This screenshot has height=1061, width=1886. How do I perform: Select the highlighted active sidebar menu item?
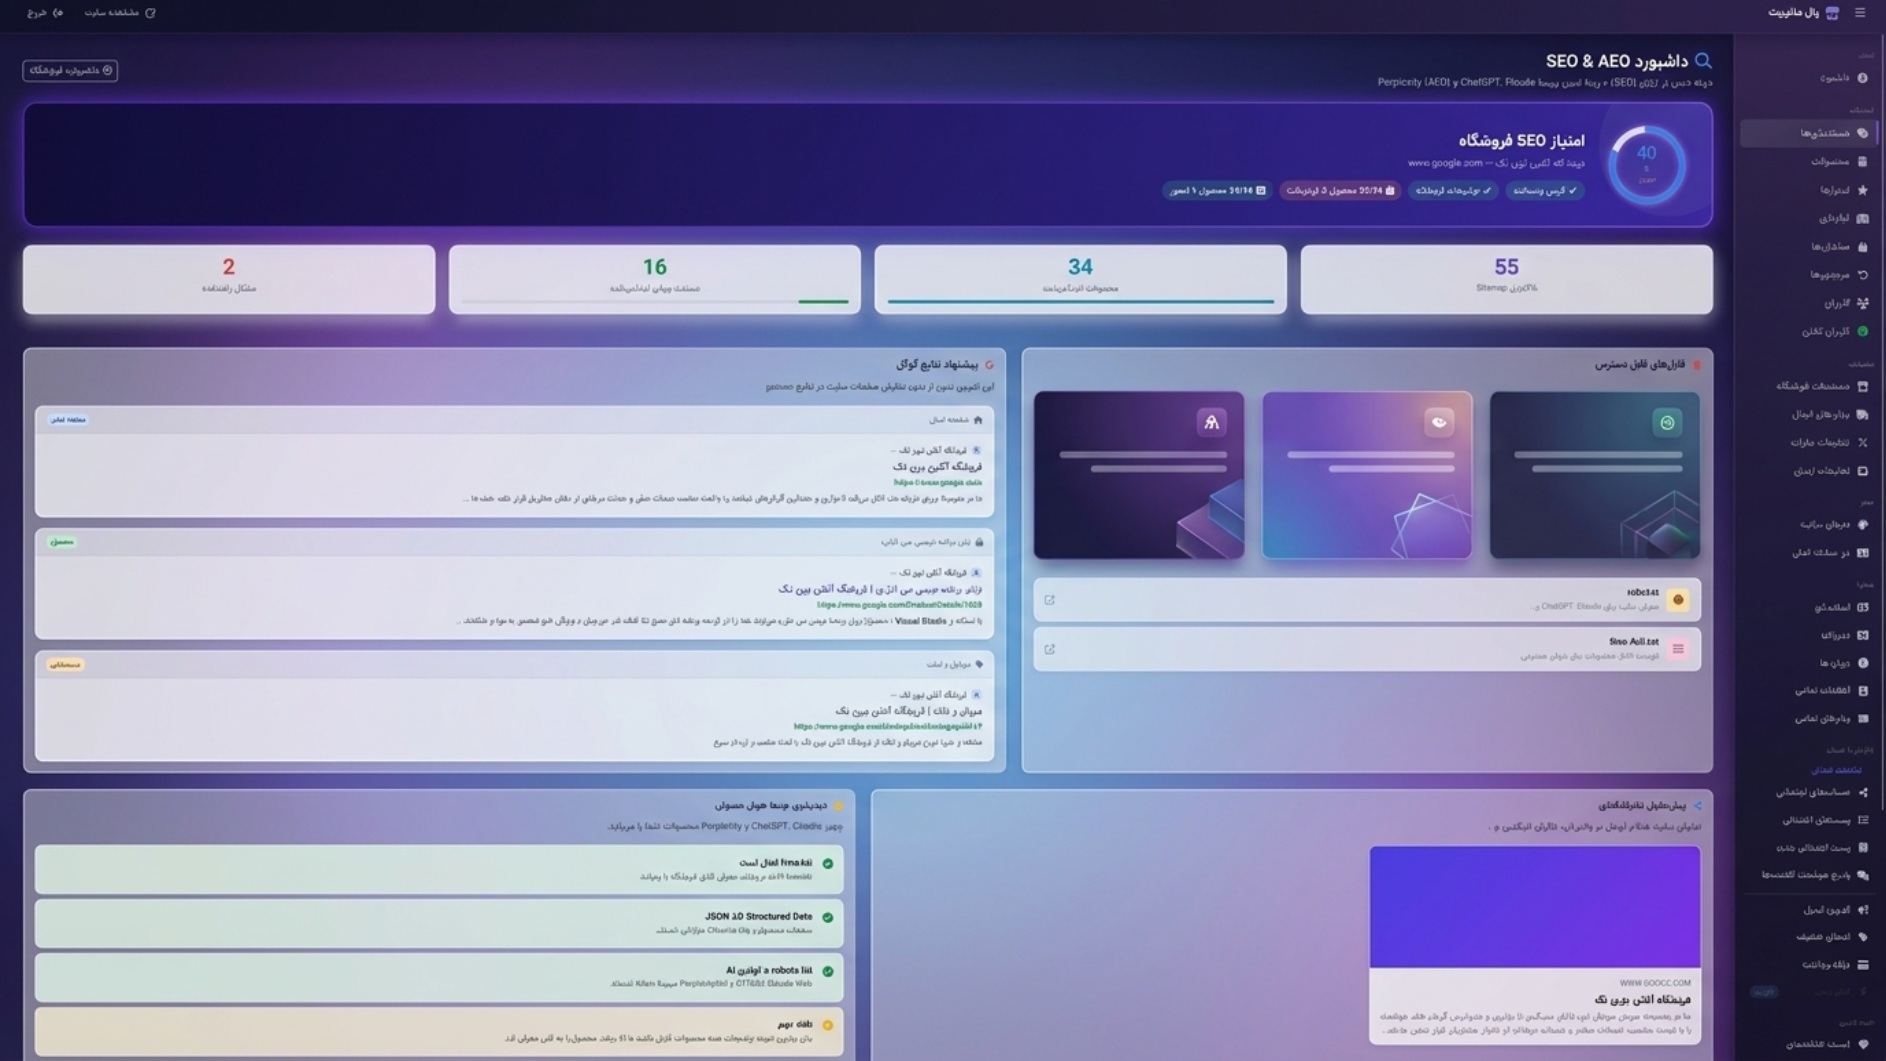(x=1809, y=133)
